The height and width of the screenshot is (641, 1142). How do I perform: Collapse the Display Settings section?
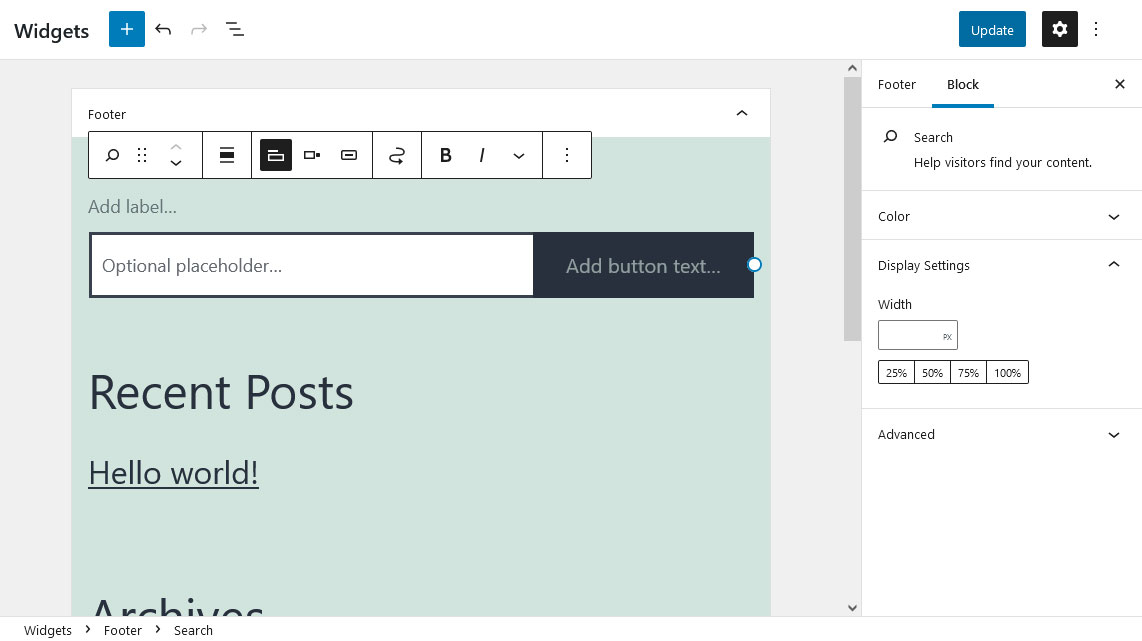coord(1000,265)
